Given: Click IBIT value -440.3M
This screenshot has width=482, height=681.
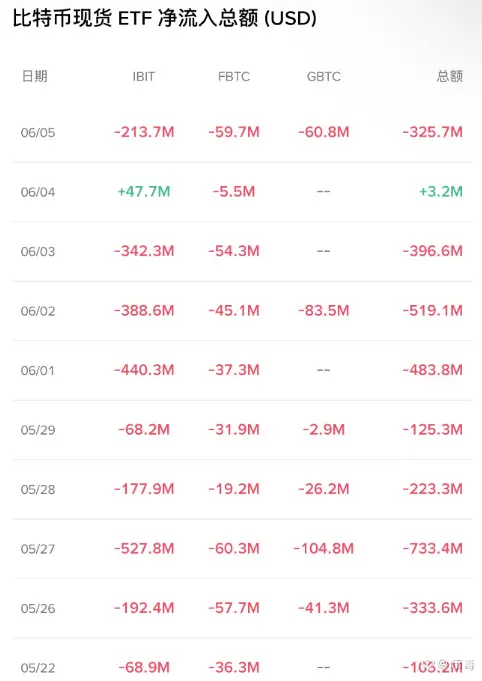Looking at the screenshot, I should (x=144, y=370).
